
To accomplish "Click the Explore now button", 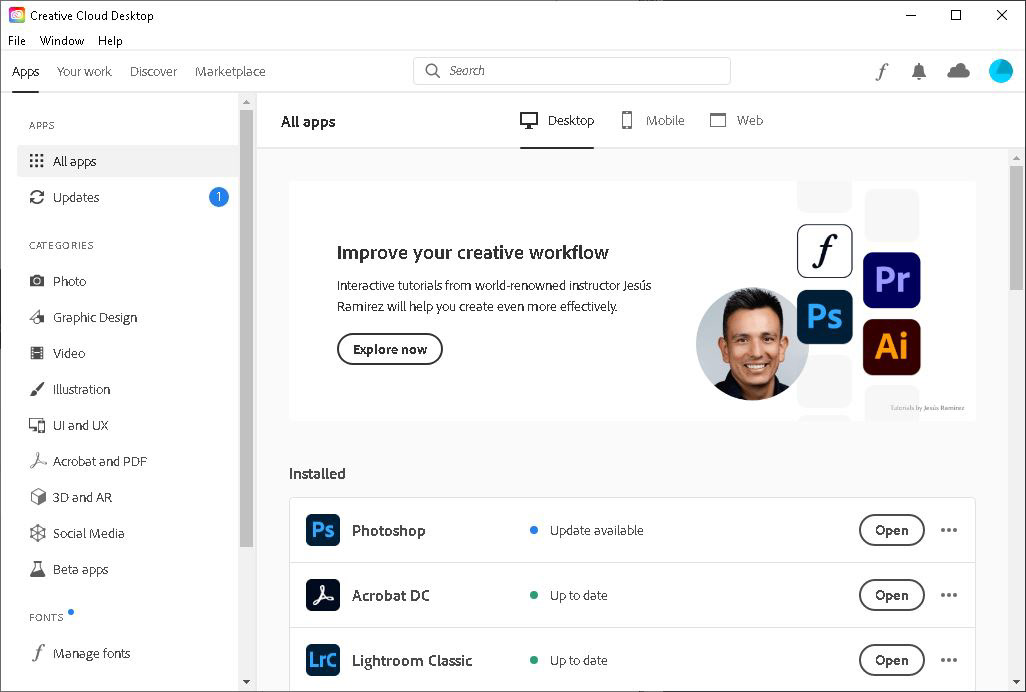I will (x=390, y=349).
